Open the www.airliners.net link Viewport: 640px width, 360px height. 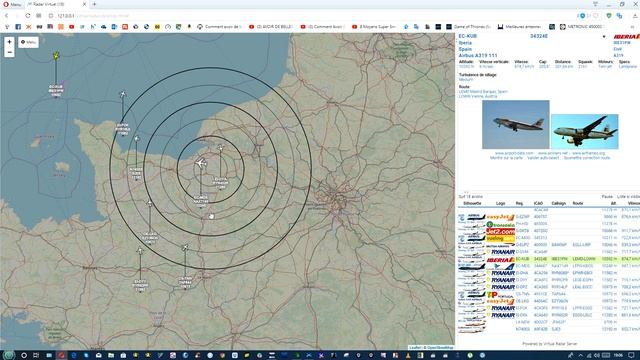coord(553,153)
